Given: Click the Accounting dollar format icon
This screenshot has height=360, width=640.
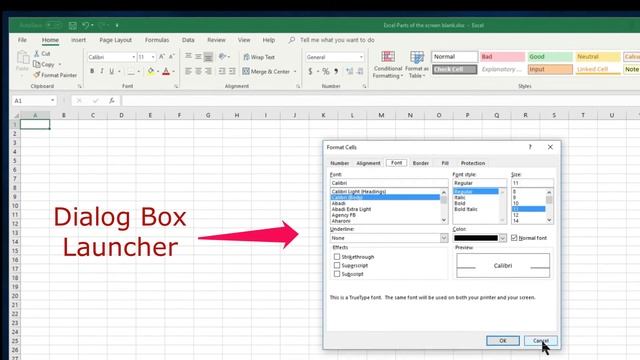Looking at the screenshot, I should tap(310, 71).
